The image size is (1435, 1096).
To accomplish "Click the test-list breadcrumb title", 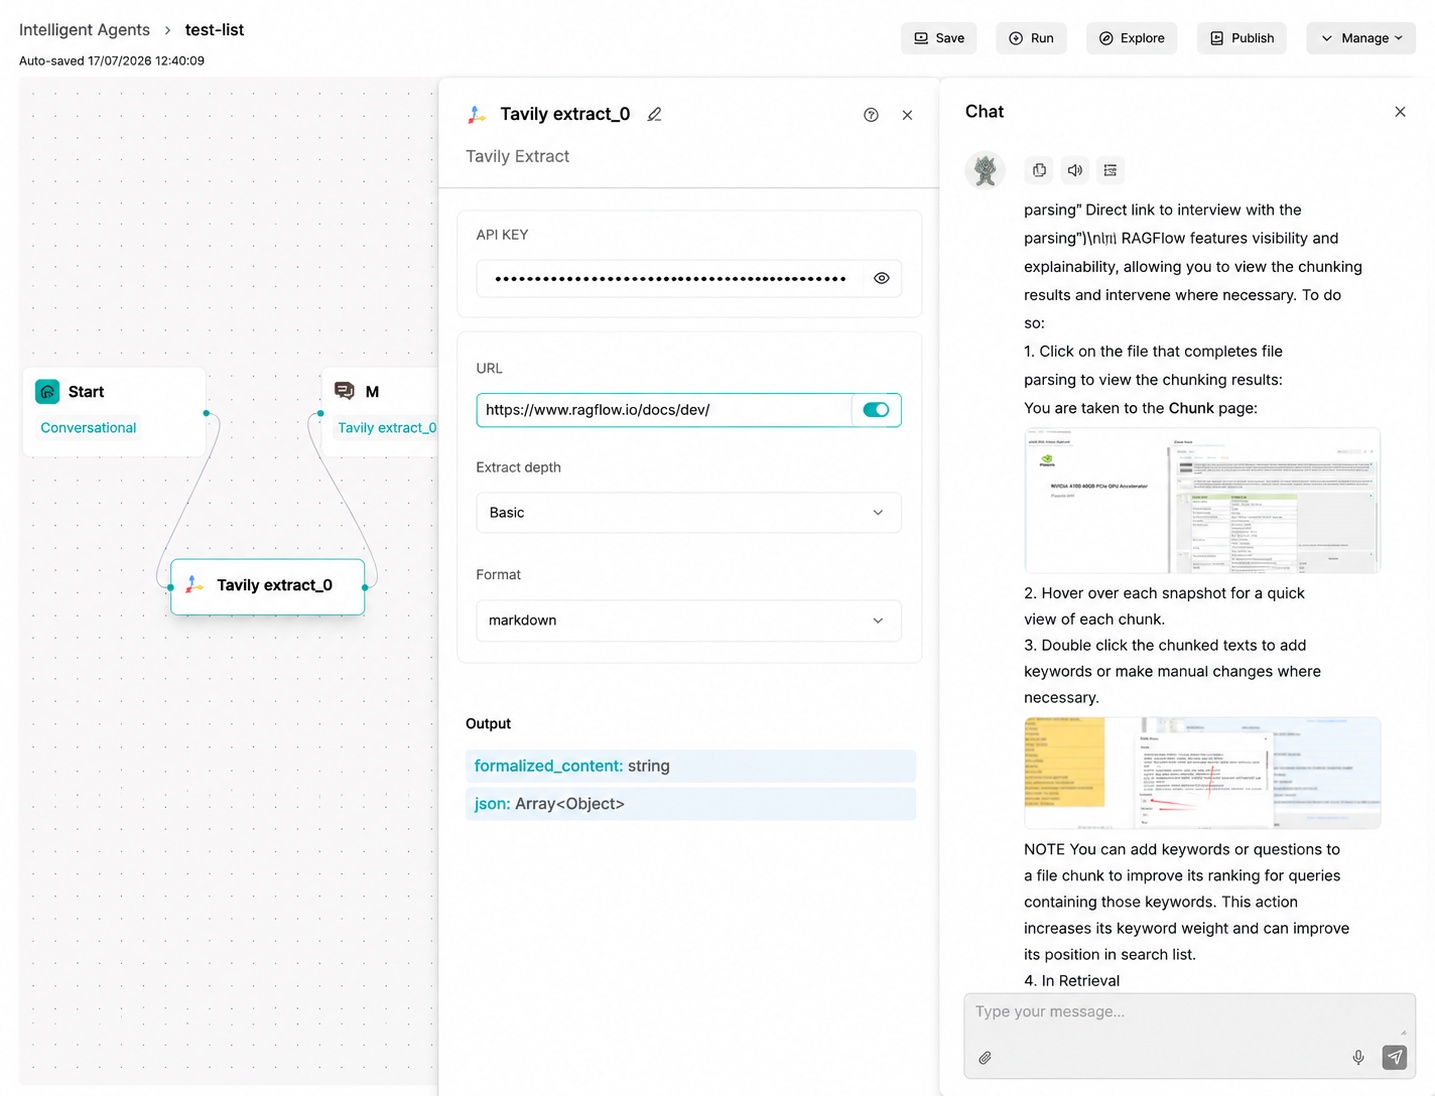I will coord(214,30).
